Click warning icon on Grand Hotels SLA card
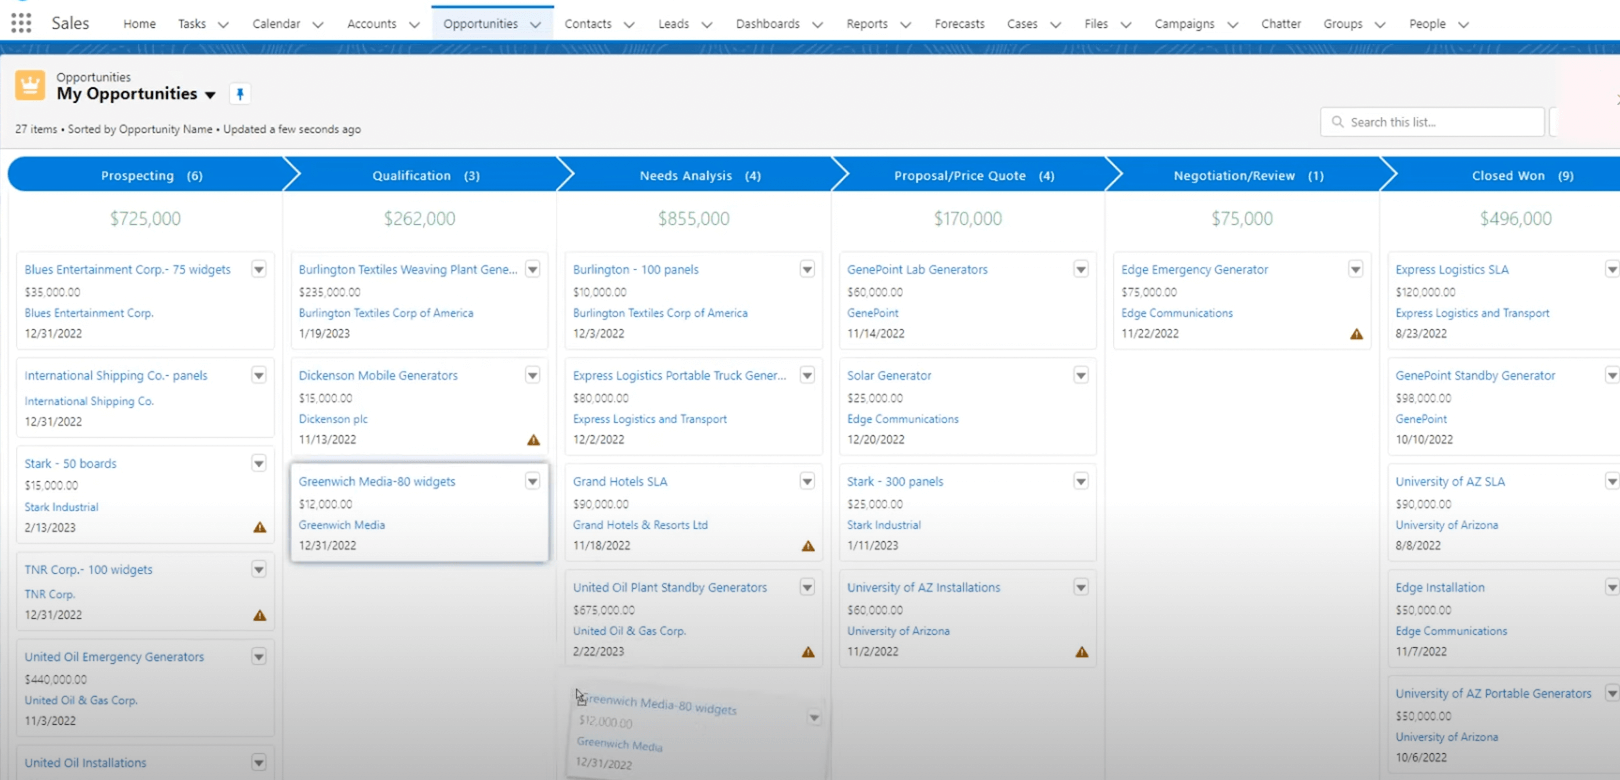The image size is (1620, 780). pos(808,546)
